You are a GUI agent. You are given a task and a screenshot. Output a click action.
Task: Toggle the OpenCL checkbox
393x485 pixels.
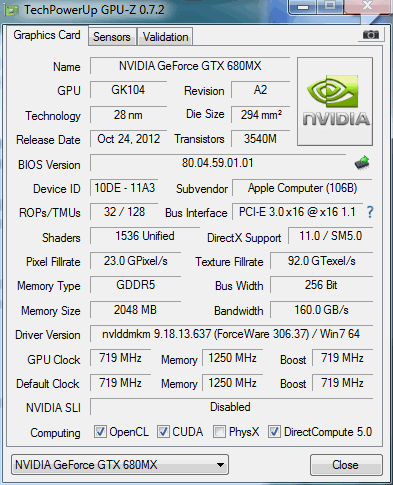coord(100,432)
